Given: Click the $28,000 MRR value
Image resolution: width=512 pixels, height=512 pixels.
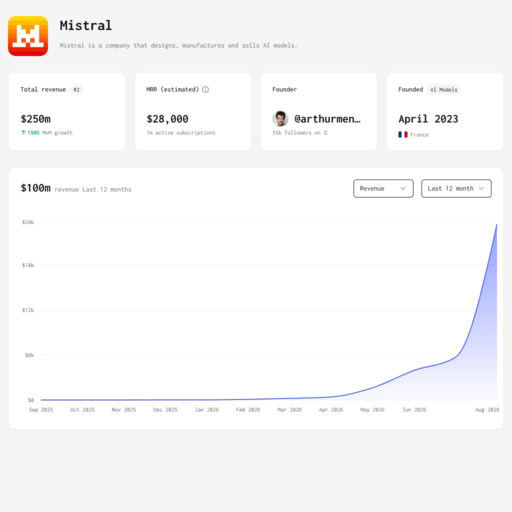Looking at the screenshot, I should tap(167, 119).
